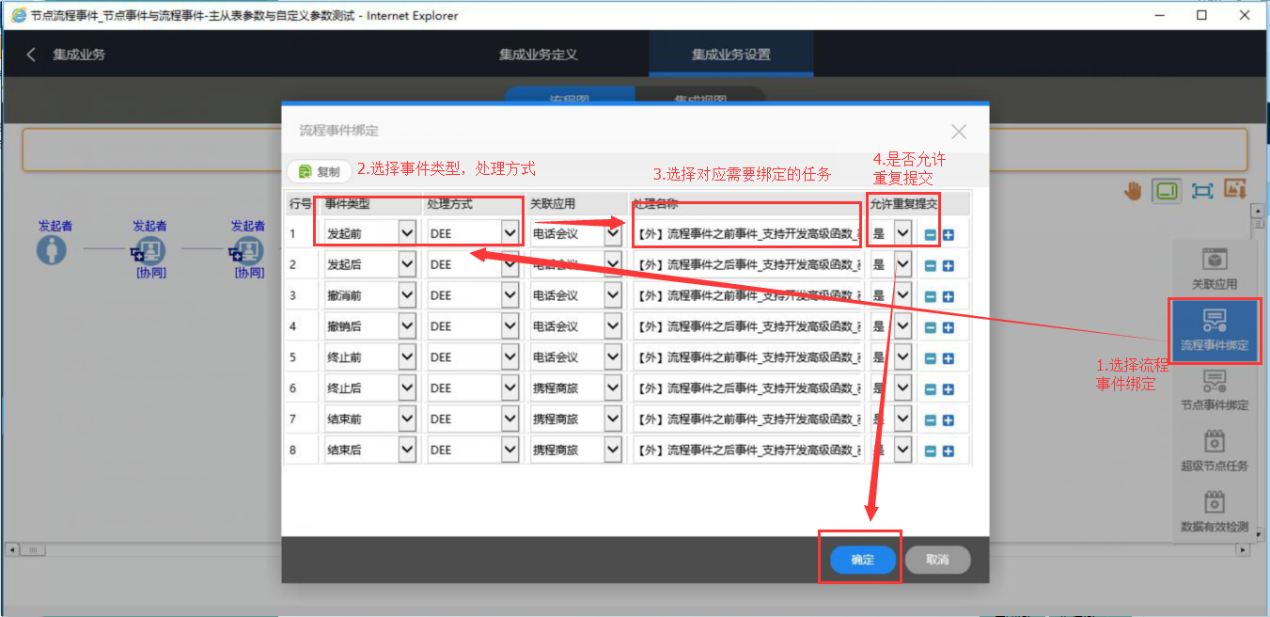Viewport: 1270px width, 617px height.
Task: Click the back arrow beside 集成业务
Action: click(31, 54)
